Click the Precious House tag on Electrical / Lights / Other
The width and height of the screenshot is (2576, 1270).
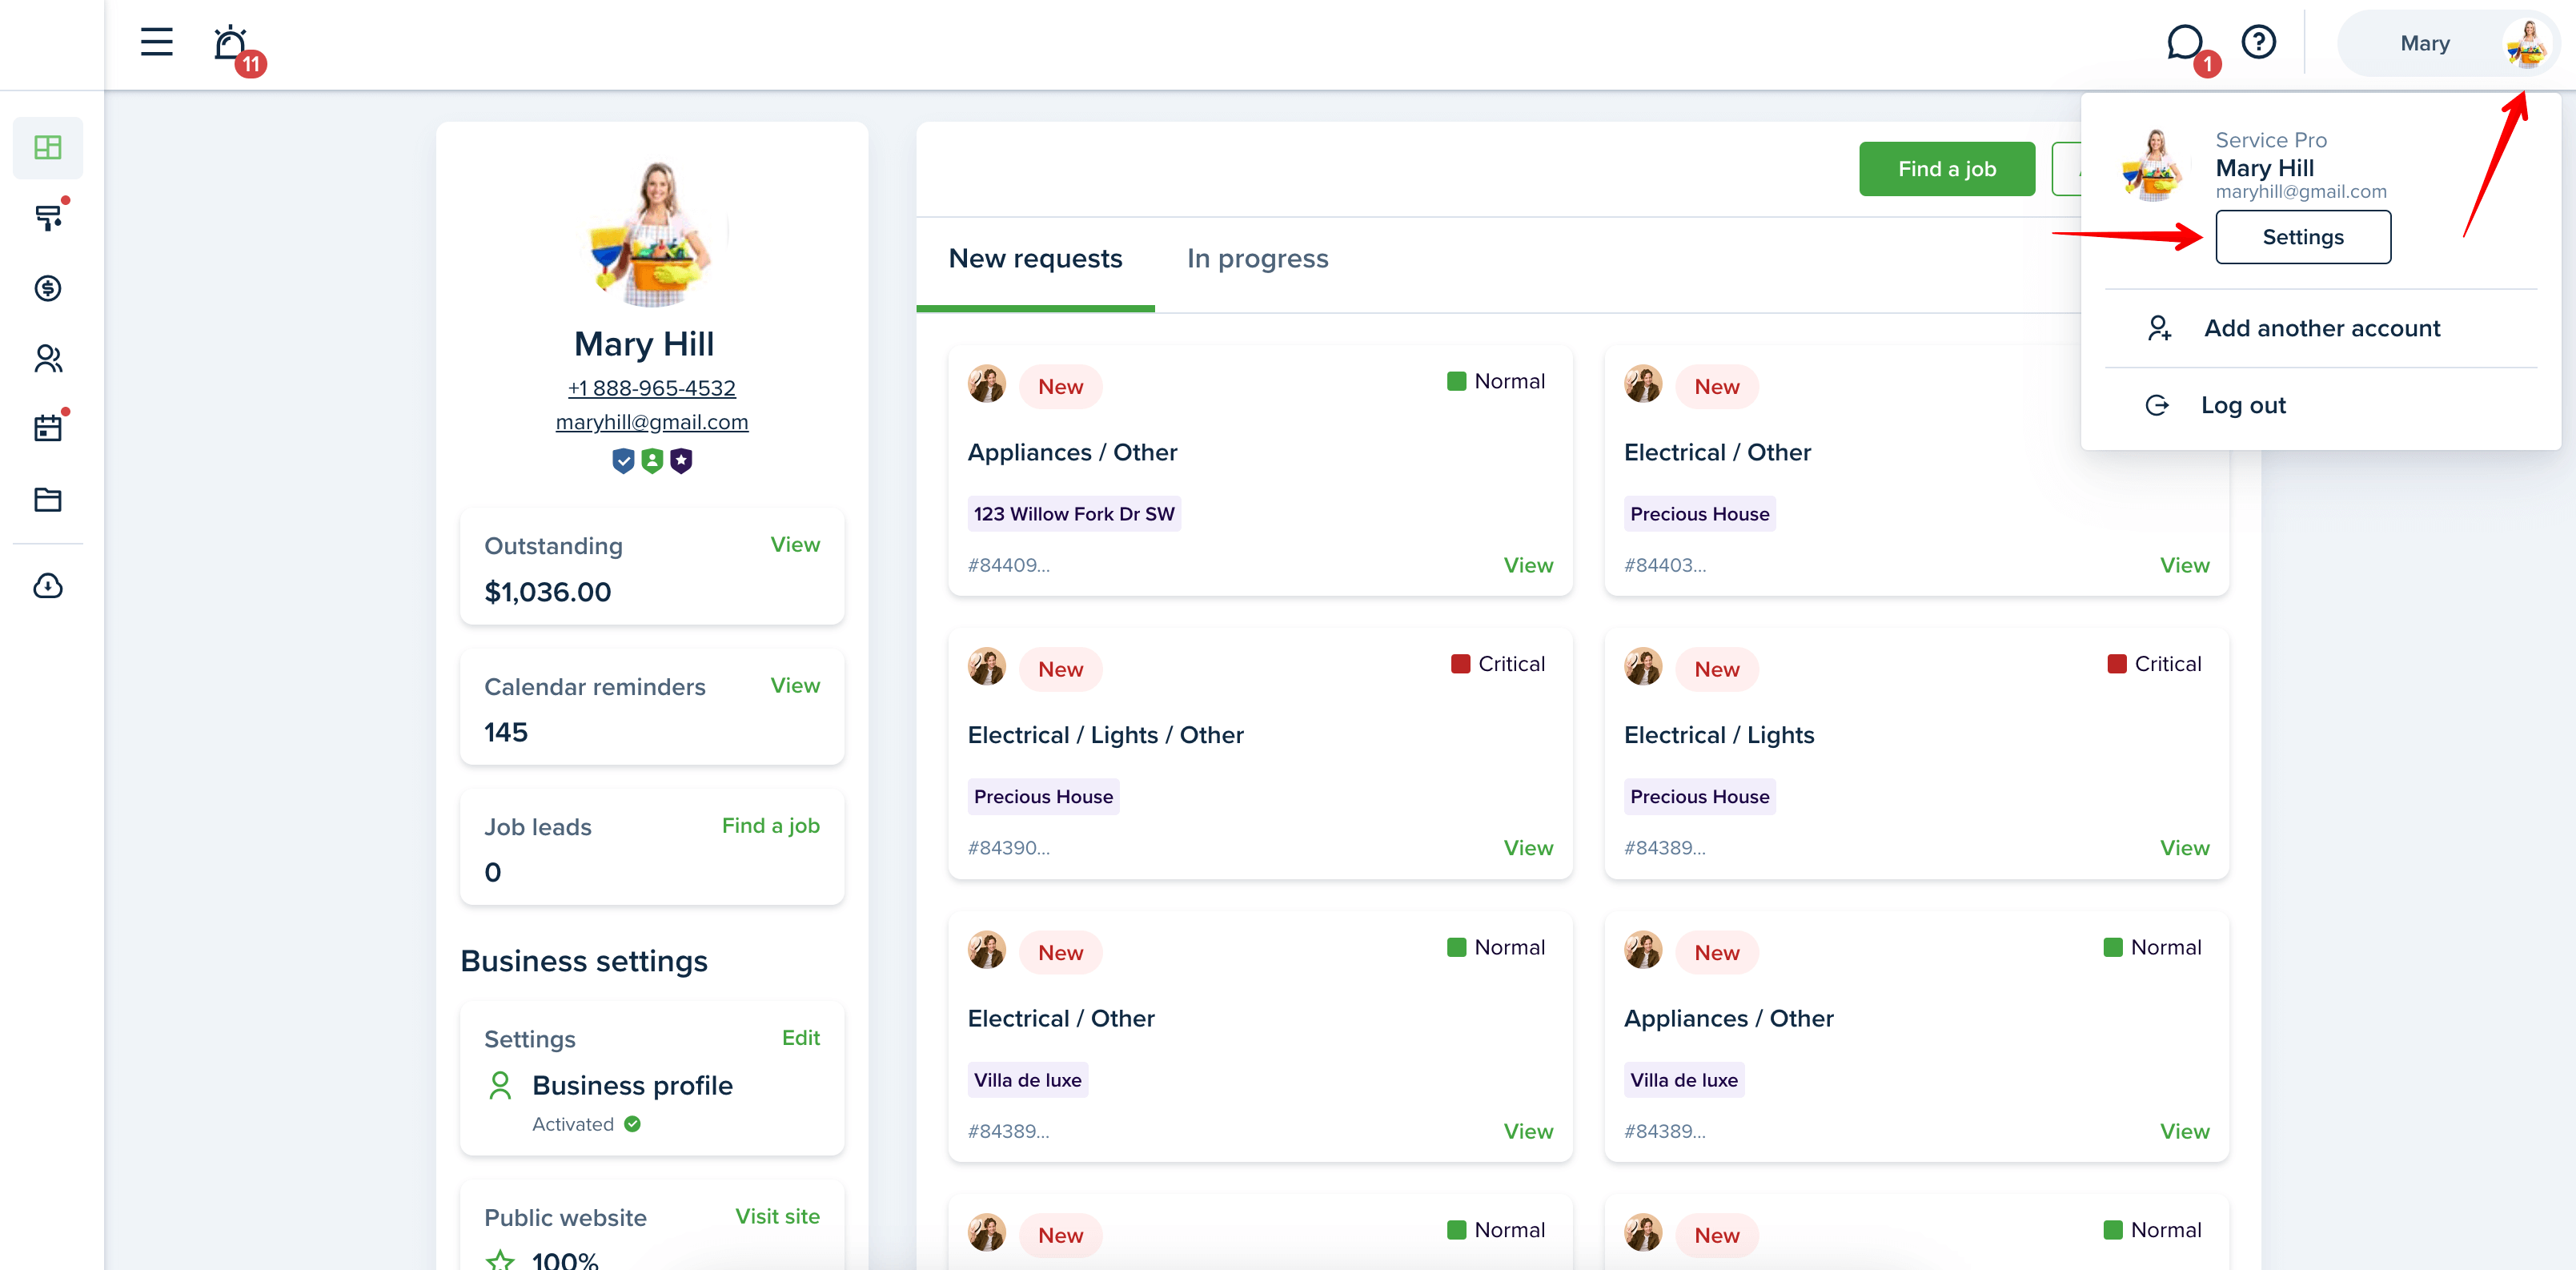click(x=1042, y=797)
